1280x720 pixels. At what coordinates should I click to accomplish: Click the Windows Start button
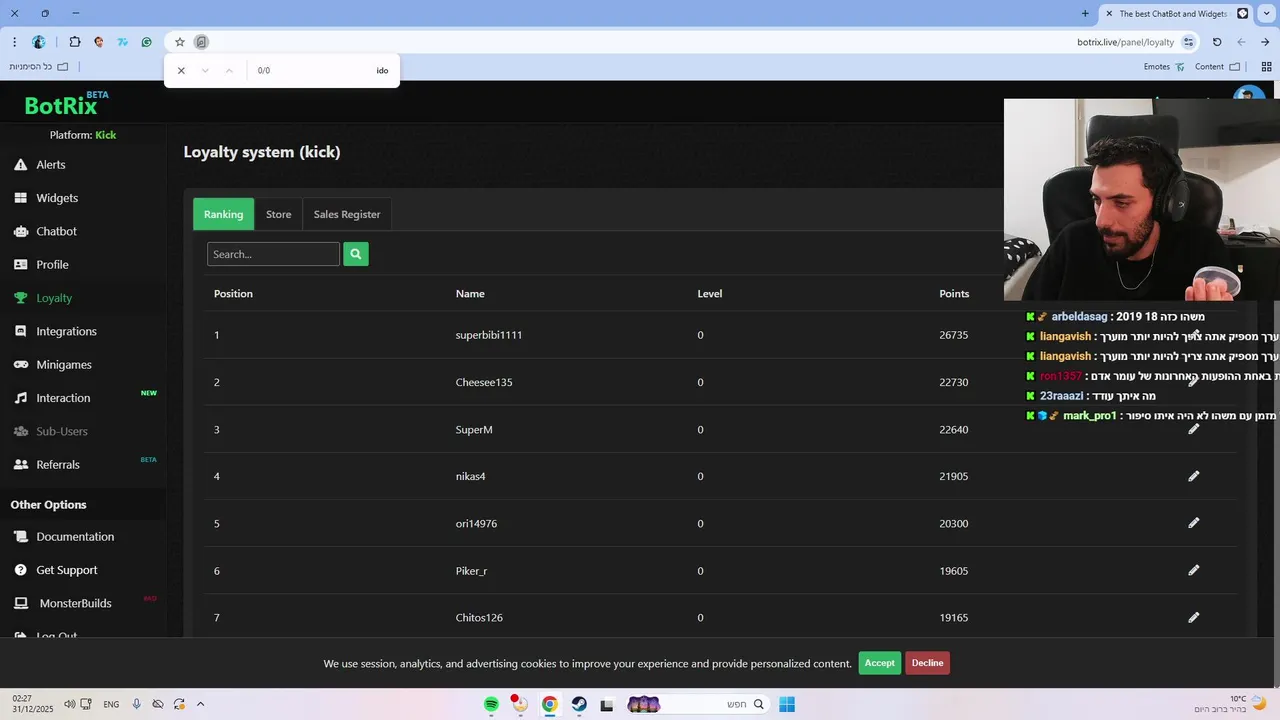click(x=787, y=704)
